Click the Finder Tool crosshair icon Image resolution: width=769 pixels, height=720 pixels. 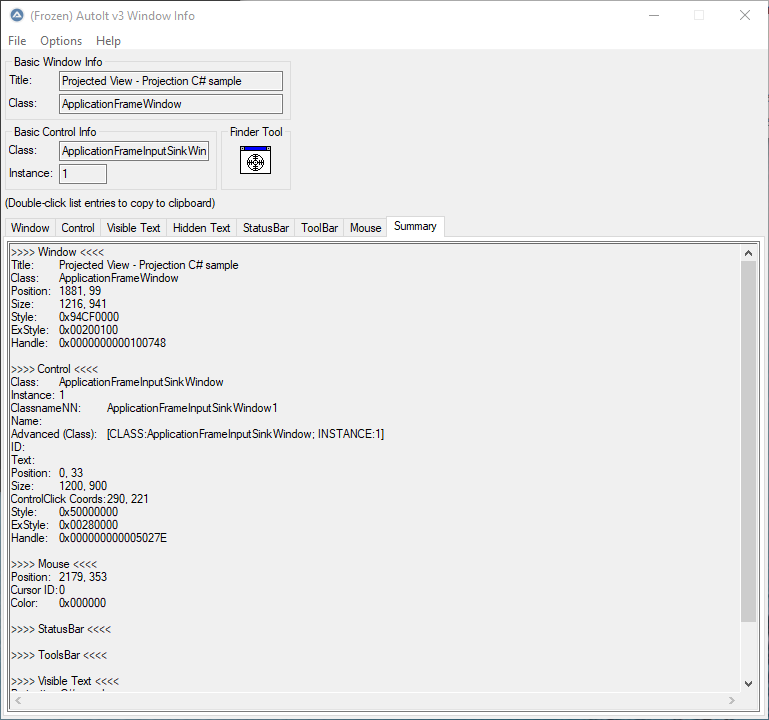point(255,160)
